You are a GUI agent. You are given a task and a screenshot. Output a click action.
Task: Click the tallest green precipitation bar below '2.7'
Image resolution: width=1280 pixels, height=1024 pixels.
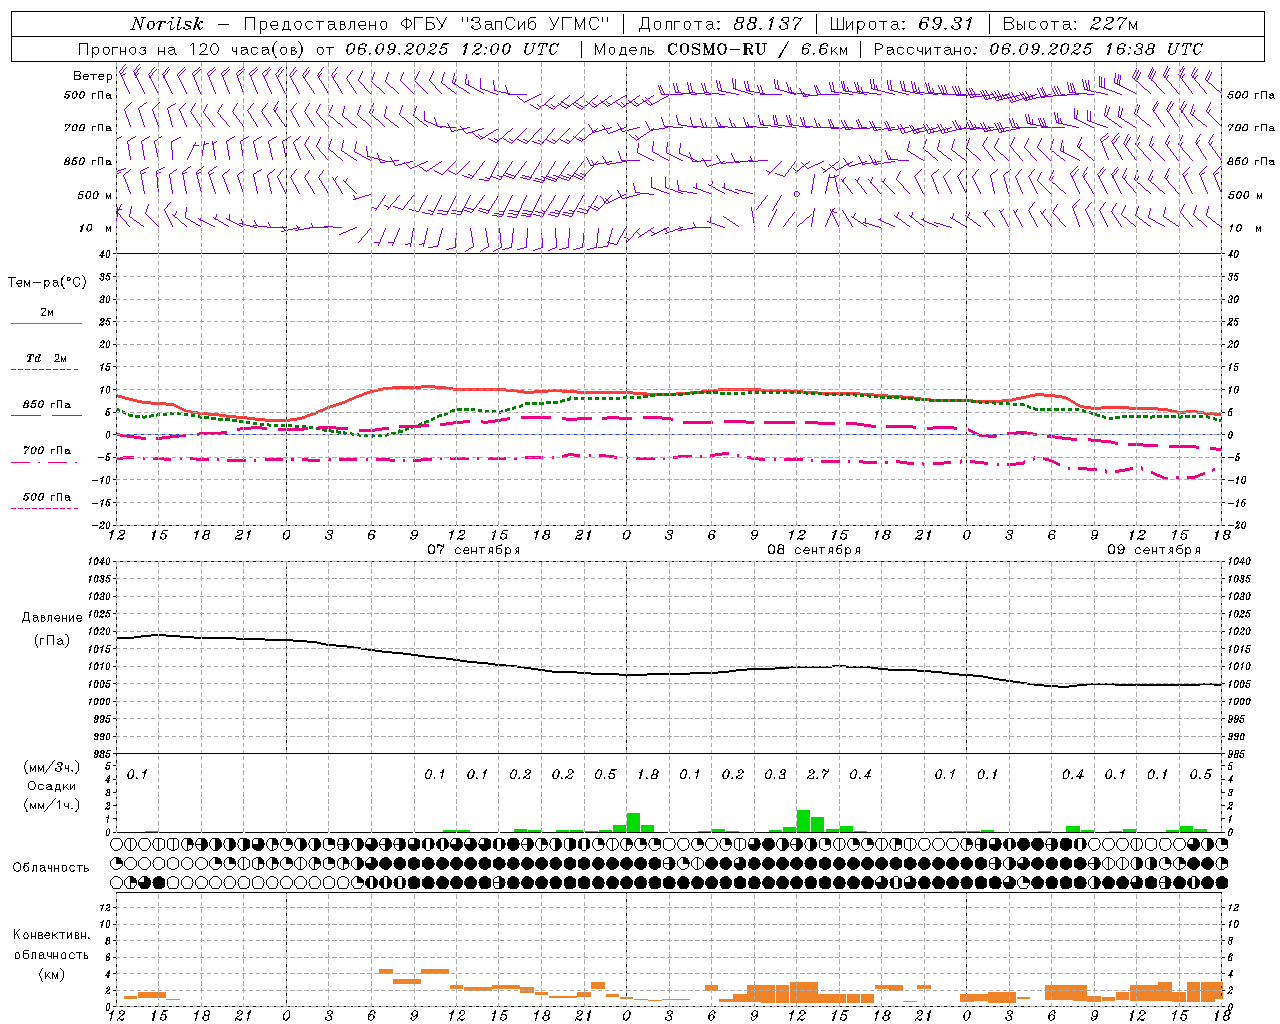803,821
